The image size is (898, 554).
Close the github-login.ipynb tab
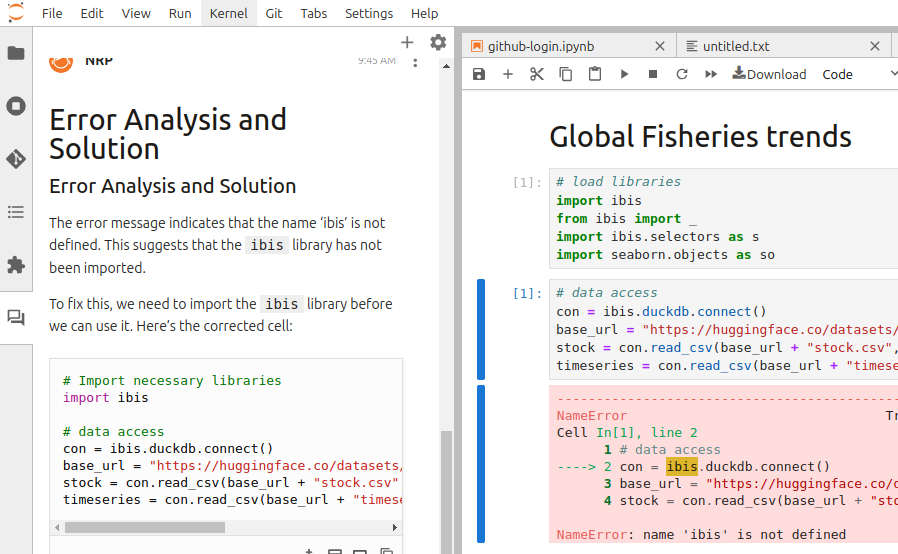click(x=659, y=46)
